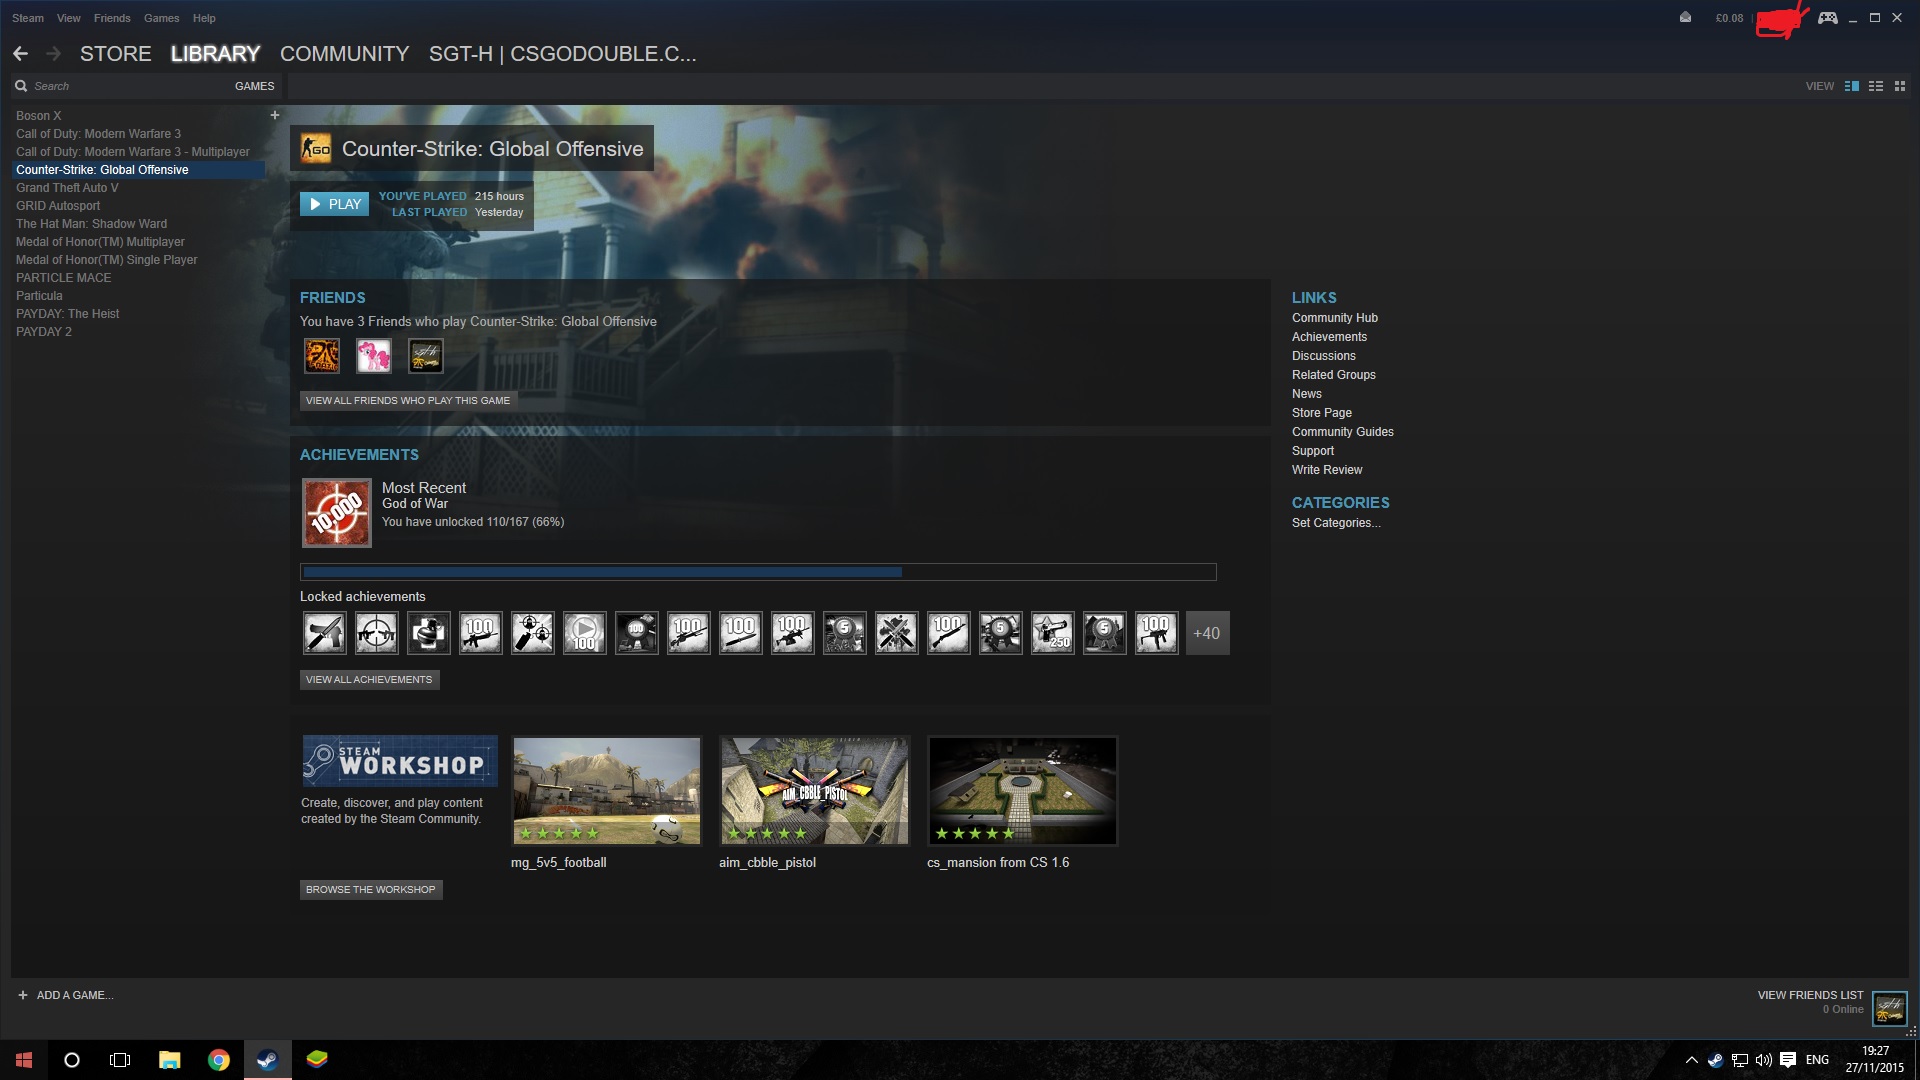Launch Big Picture mode controller icon
1920x1080 pixels.
1827,18
